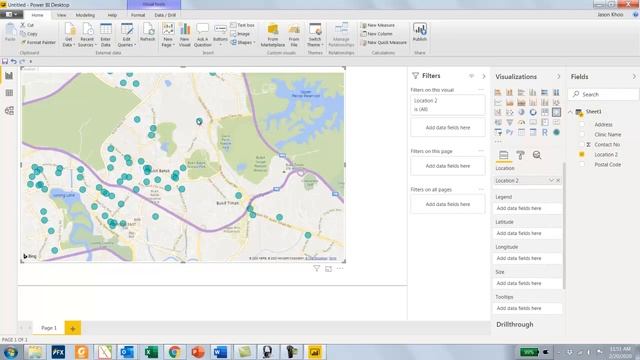This screenshot has width=640, height=360.
Task: Remove Location 2 from Location well
Action: click(x=558, y=180)
